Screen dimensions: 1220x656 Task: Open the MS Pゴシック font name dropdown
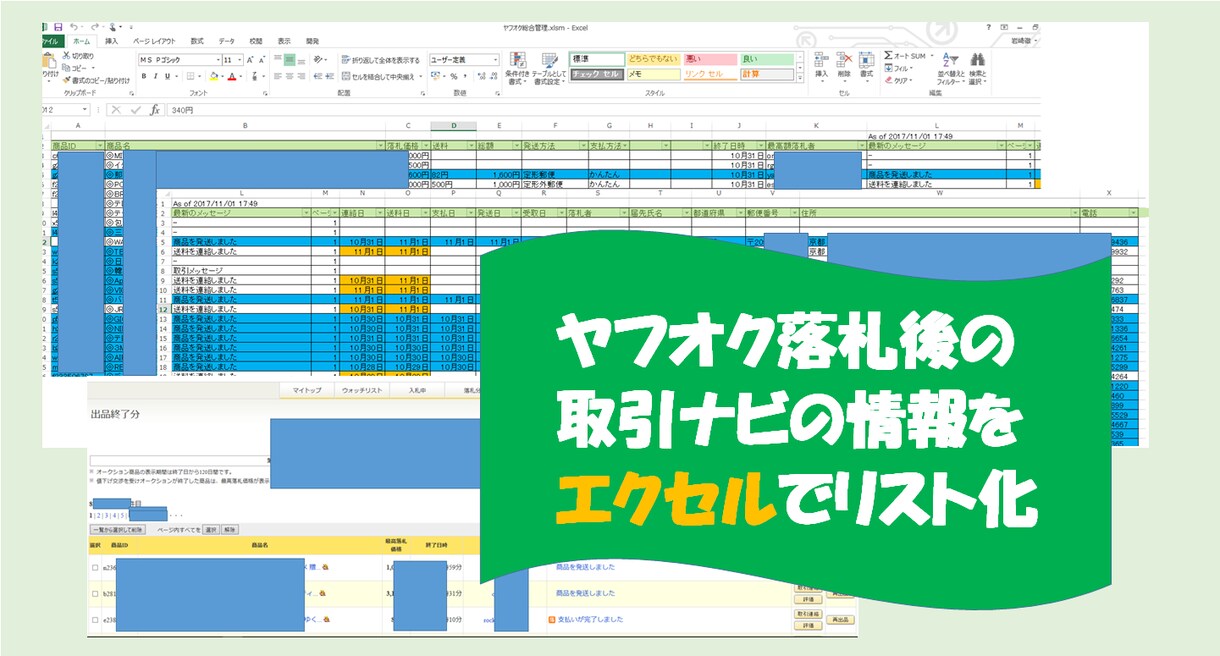(218, 60)
